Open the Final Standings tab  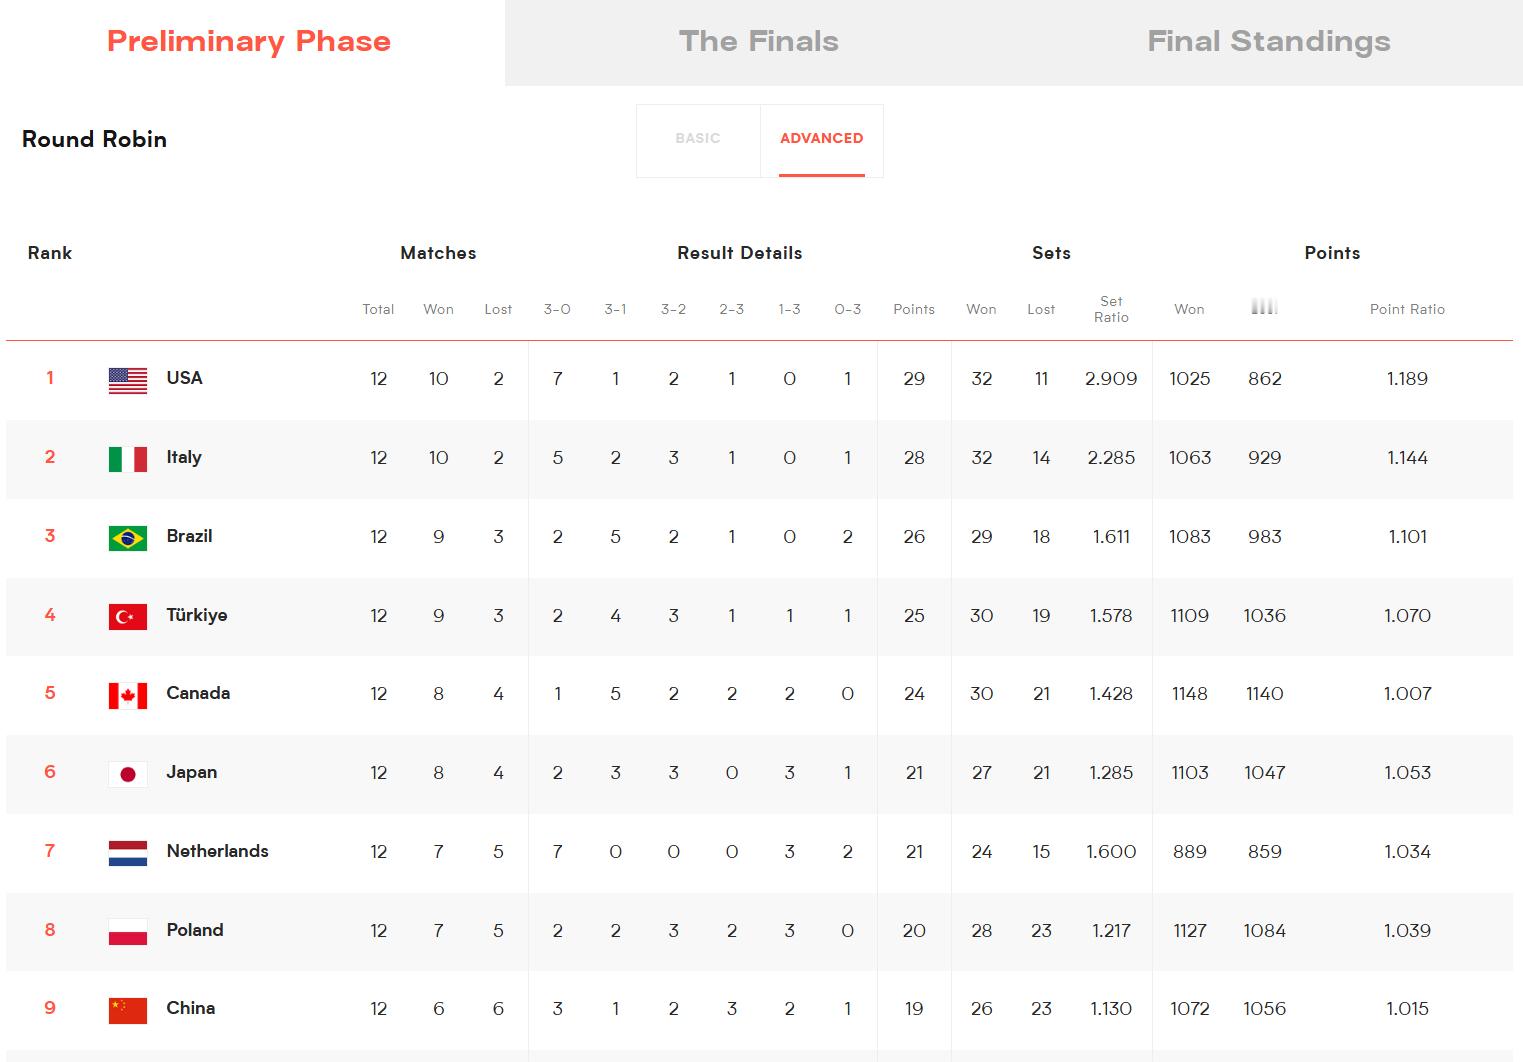pyautogui.click(x=1269, y=42)
